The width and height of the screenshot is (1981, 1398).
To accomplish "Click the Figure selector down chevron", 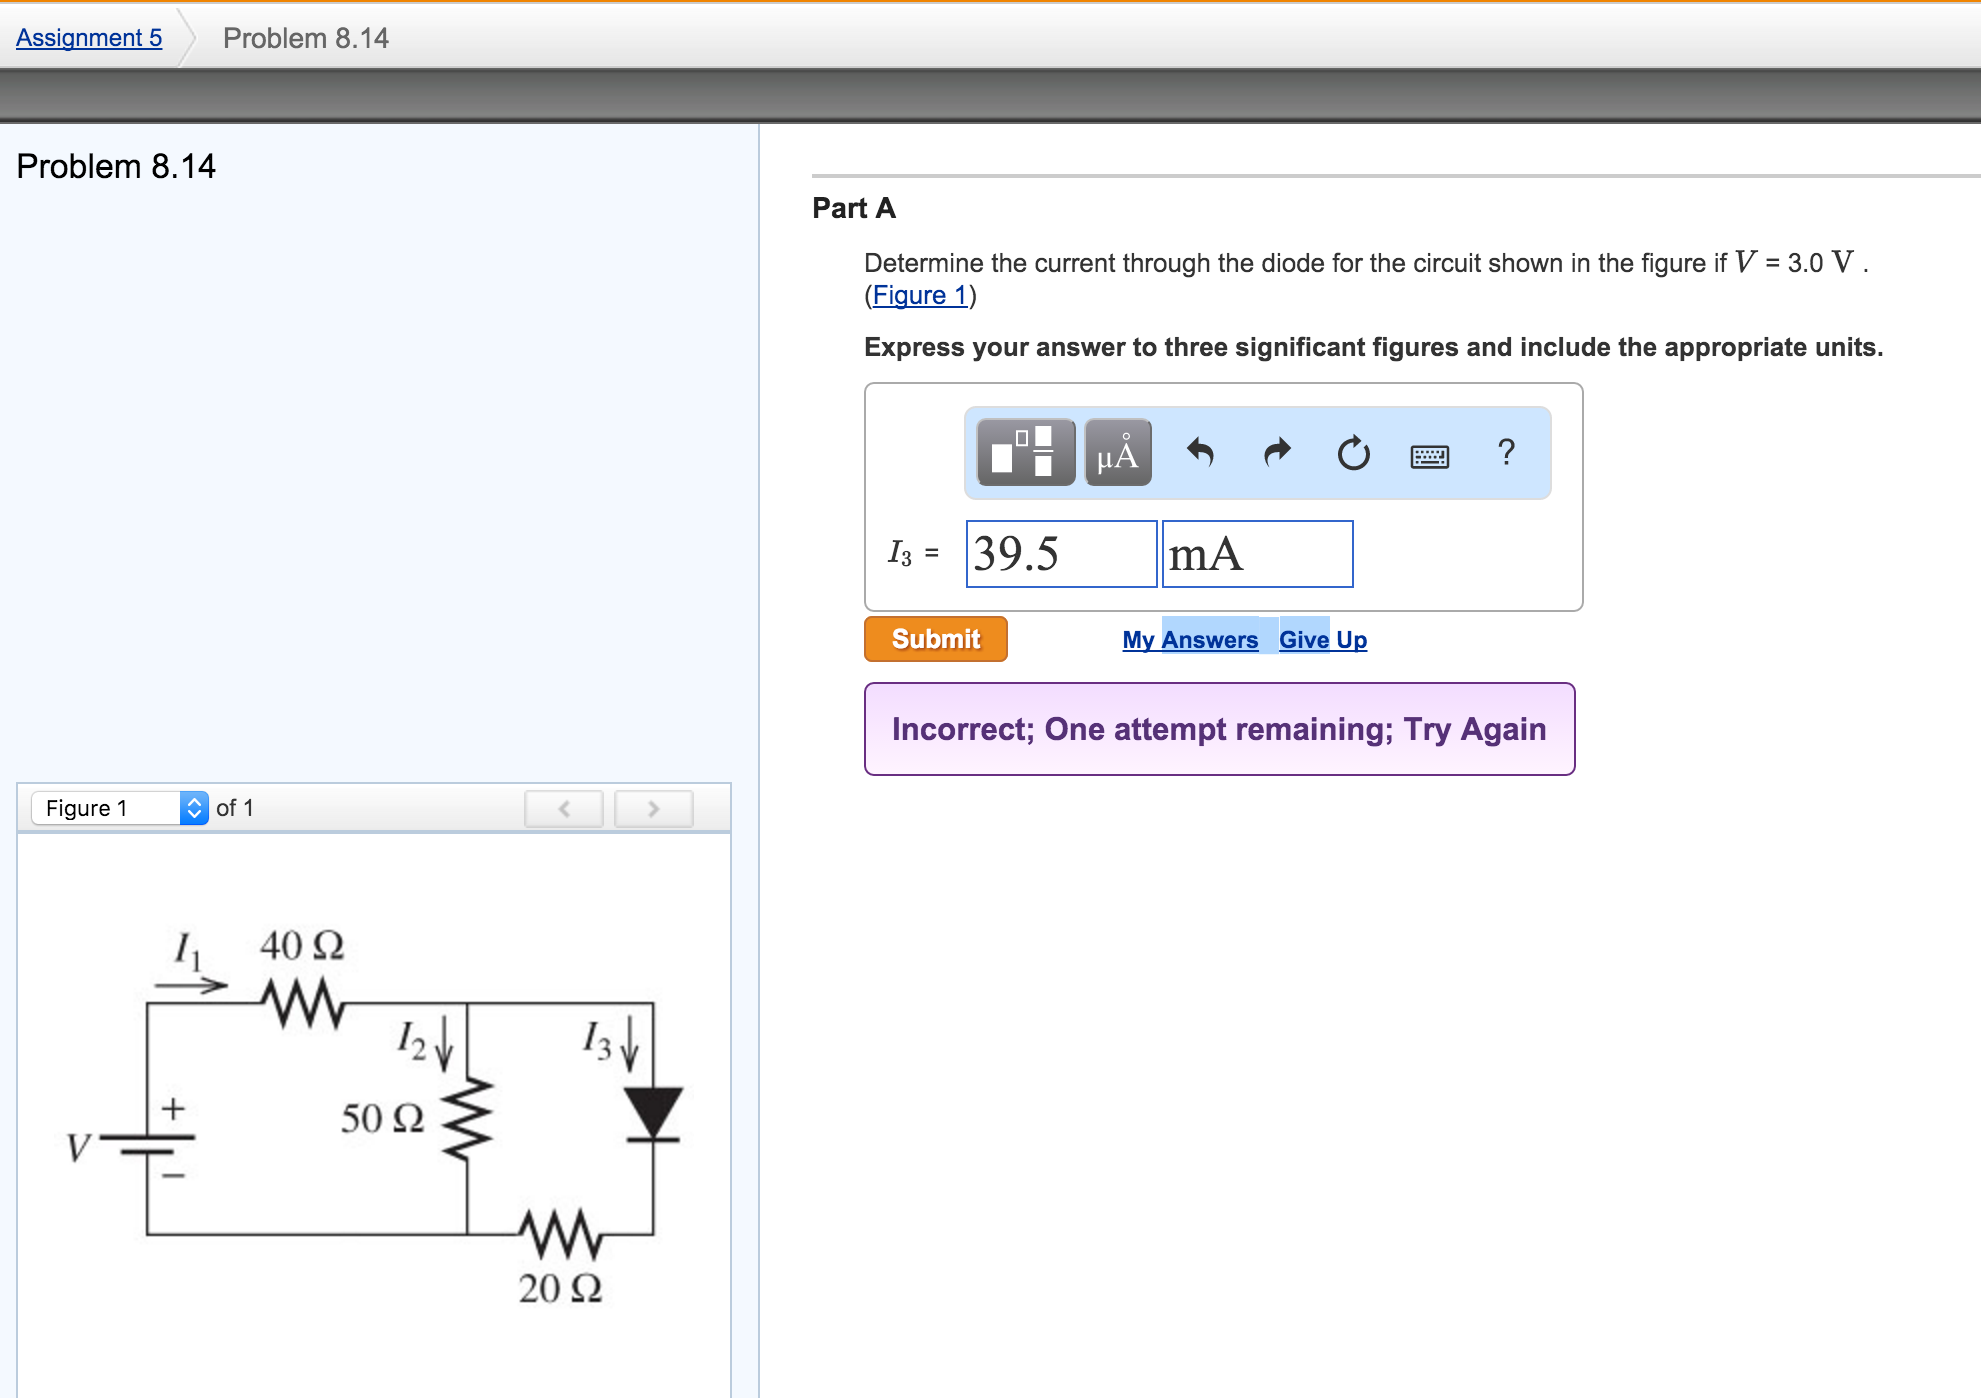I will [193, 814].
